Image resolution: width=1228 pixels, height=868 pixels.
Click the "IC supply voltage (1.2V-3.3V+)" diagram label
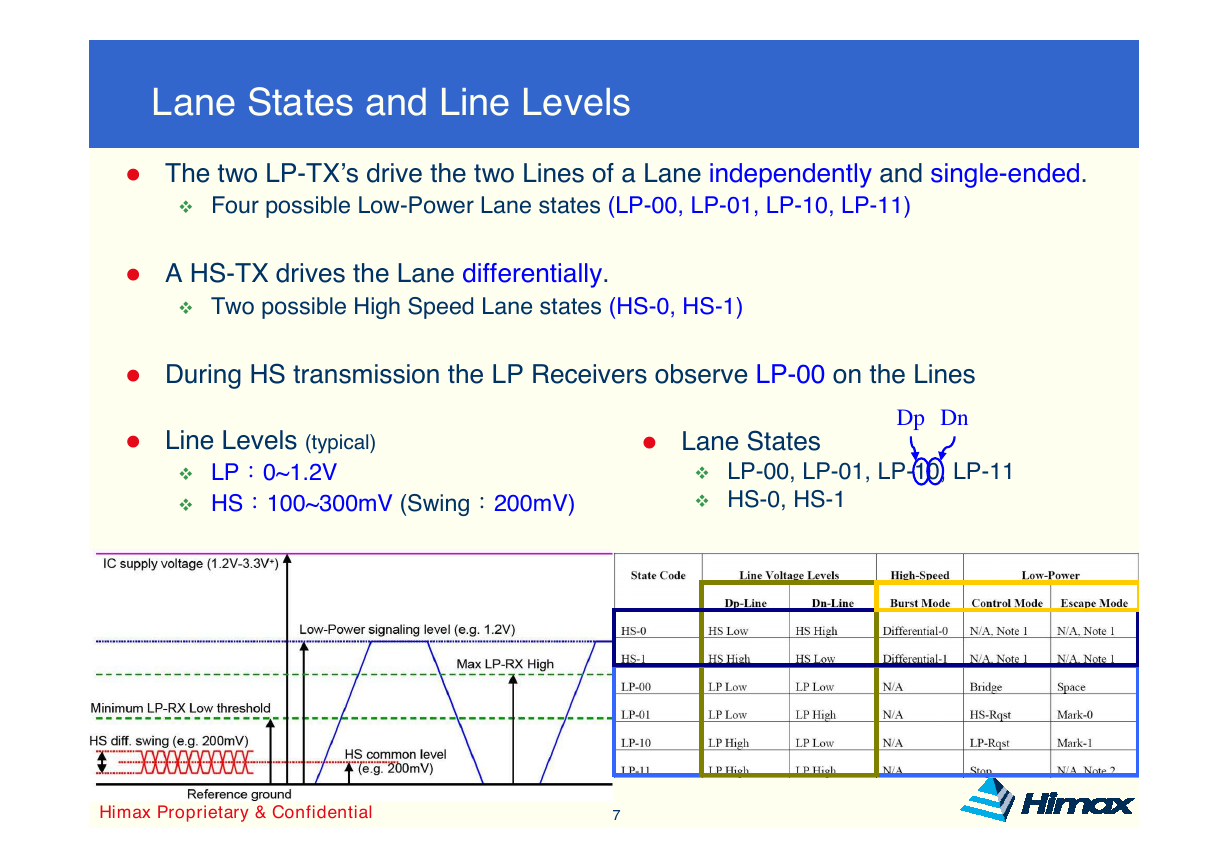click(191, 564)
